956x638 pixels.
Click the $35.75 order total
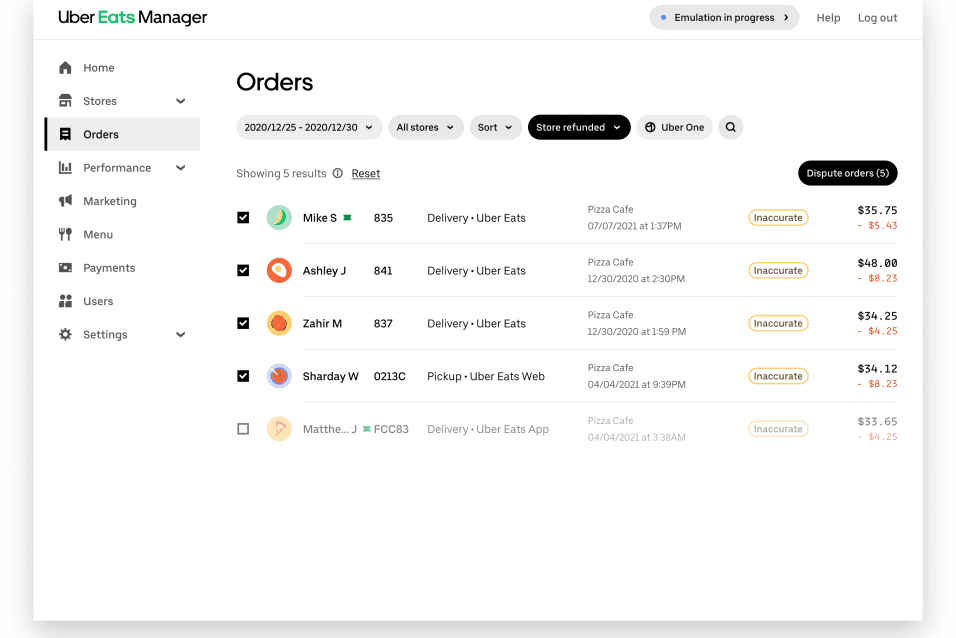pyautogui.click(x=877, y=210)
